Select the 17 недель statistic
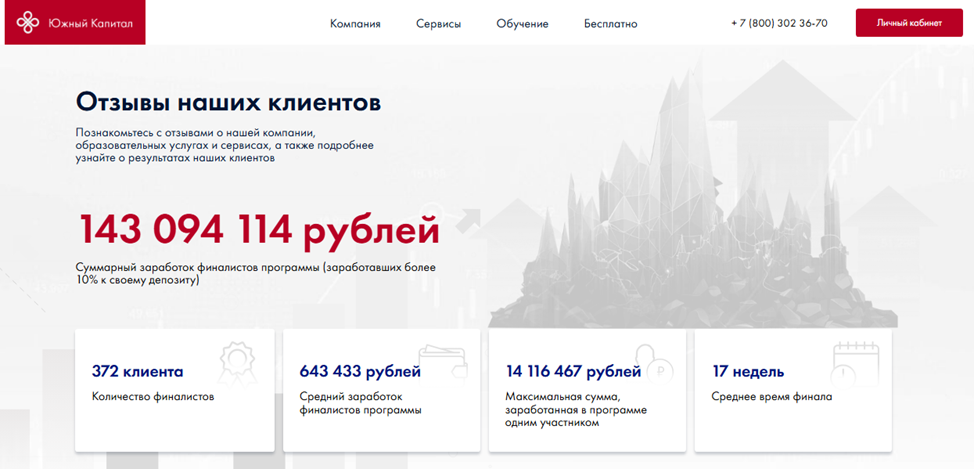Viewport: 974px width, 469px height. [748, 372]
